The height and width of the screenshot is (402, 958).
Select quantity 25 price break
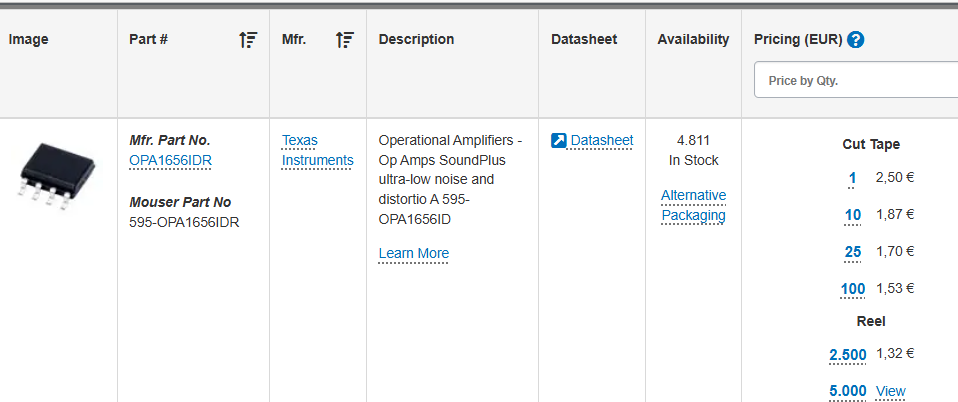coord(853,252)
